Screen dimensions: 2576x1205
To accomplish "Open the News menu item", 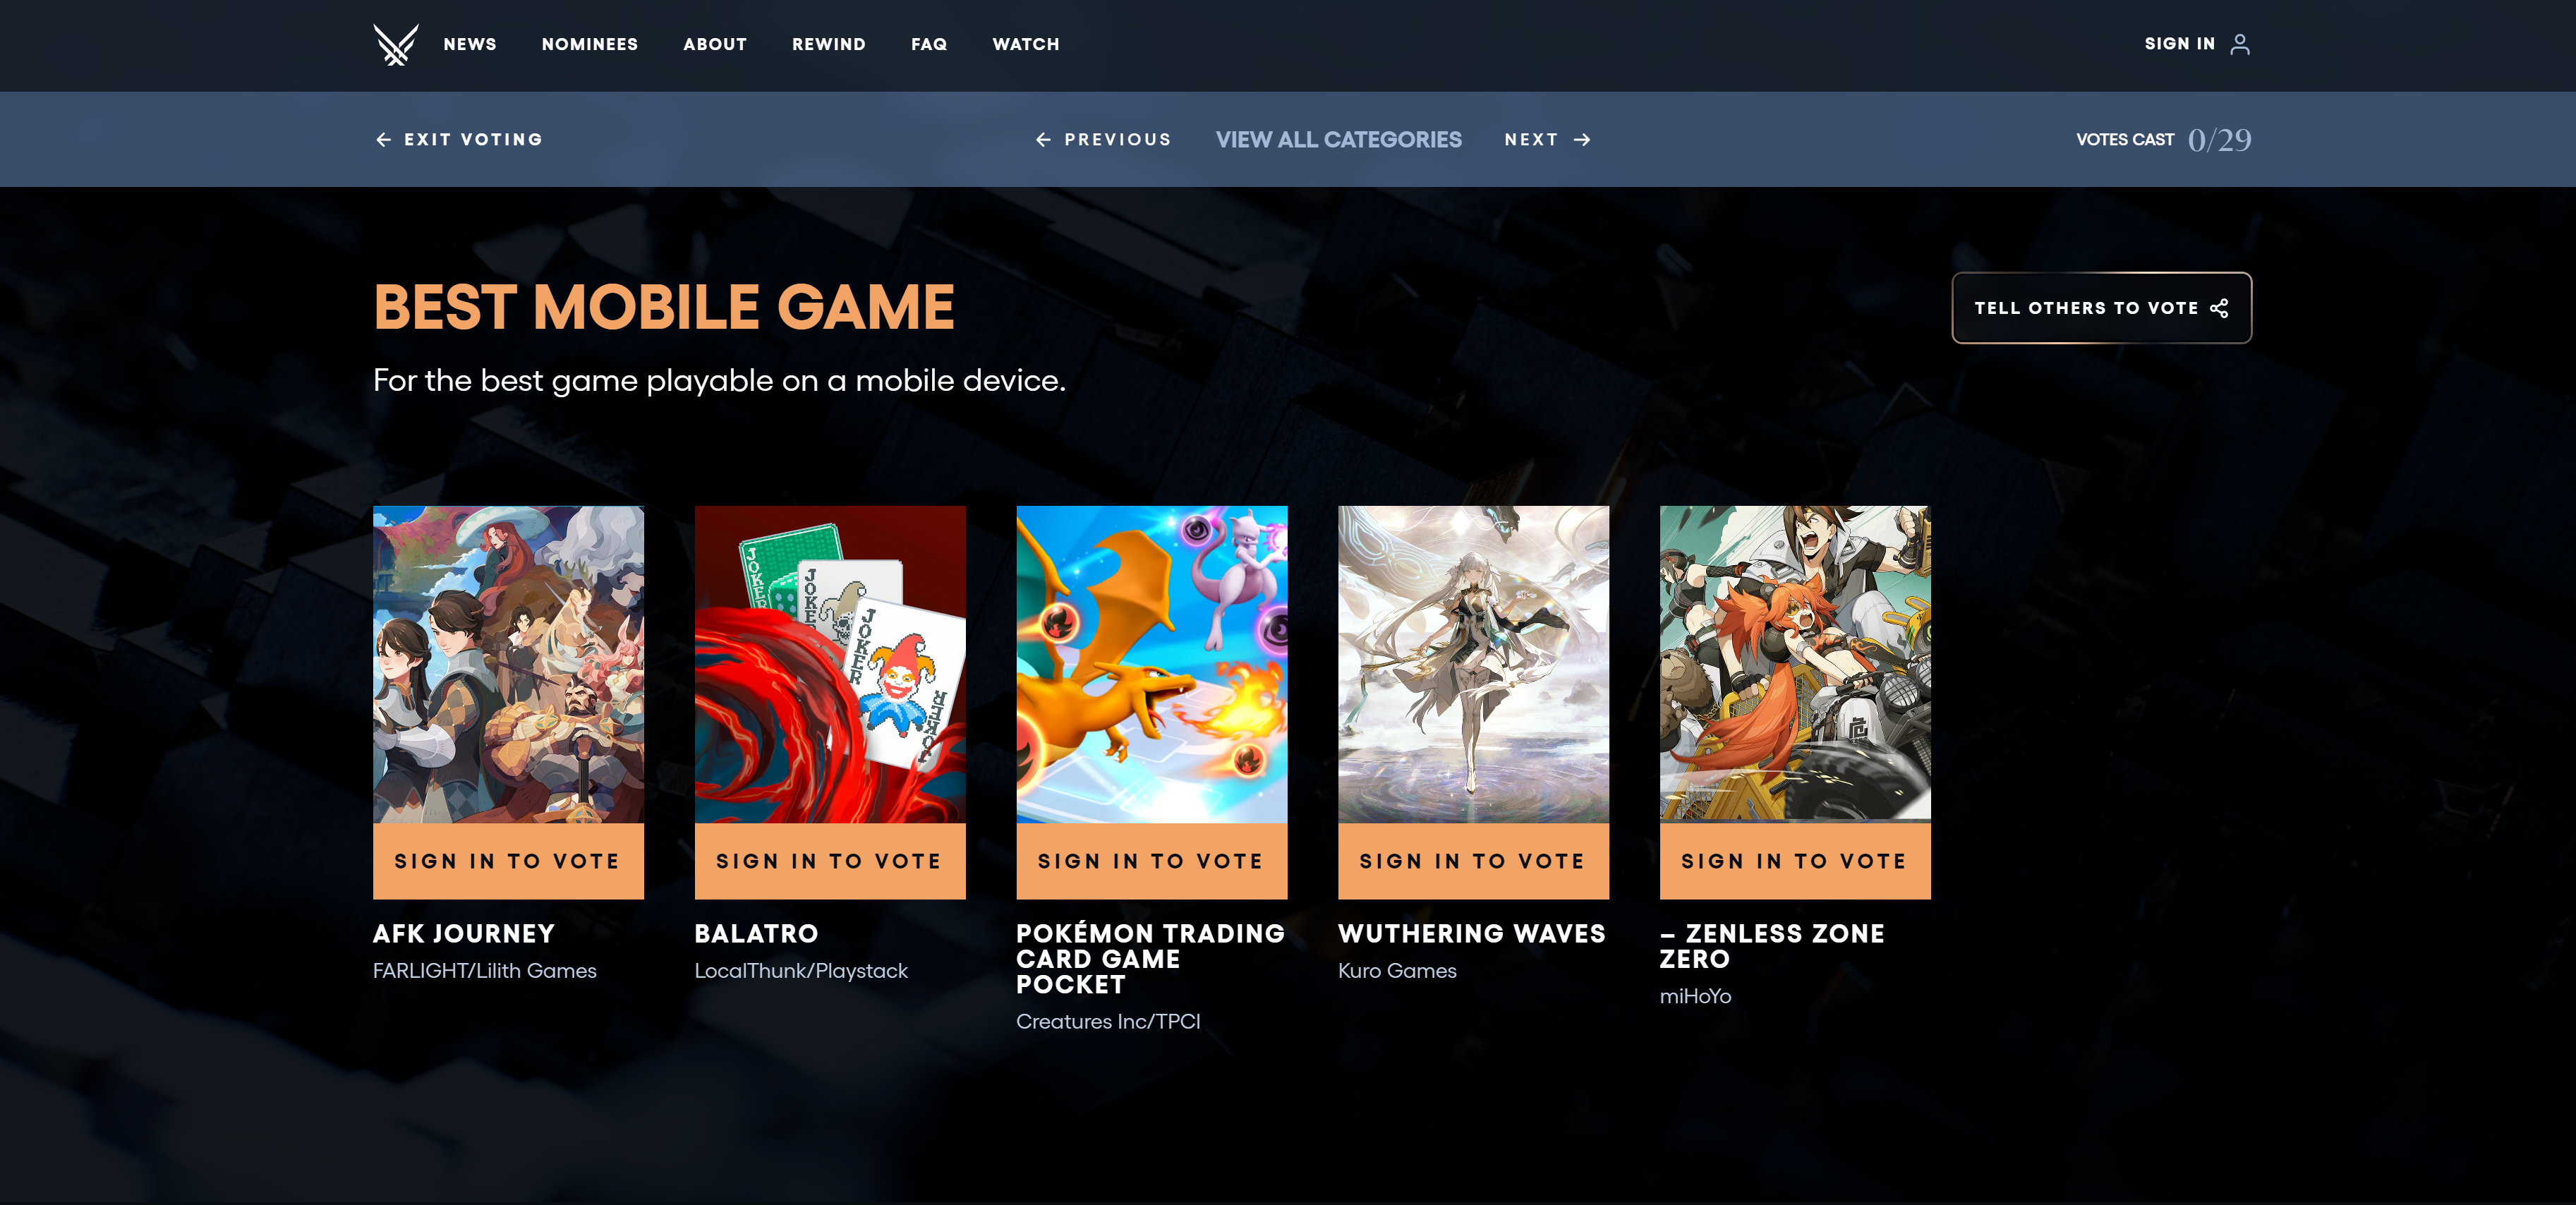I will (470, 44).
